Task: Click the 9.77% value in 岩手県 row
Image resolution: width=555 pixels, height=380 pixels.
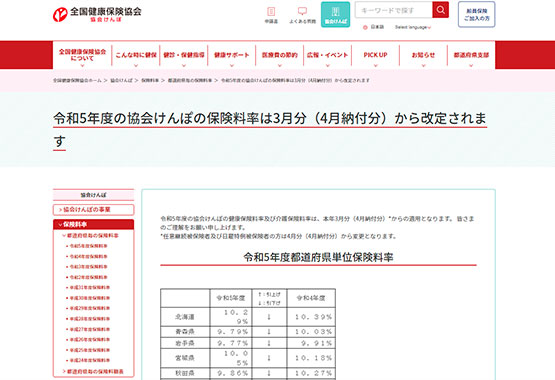Action: (233, 343)
